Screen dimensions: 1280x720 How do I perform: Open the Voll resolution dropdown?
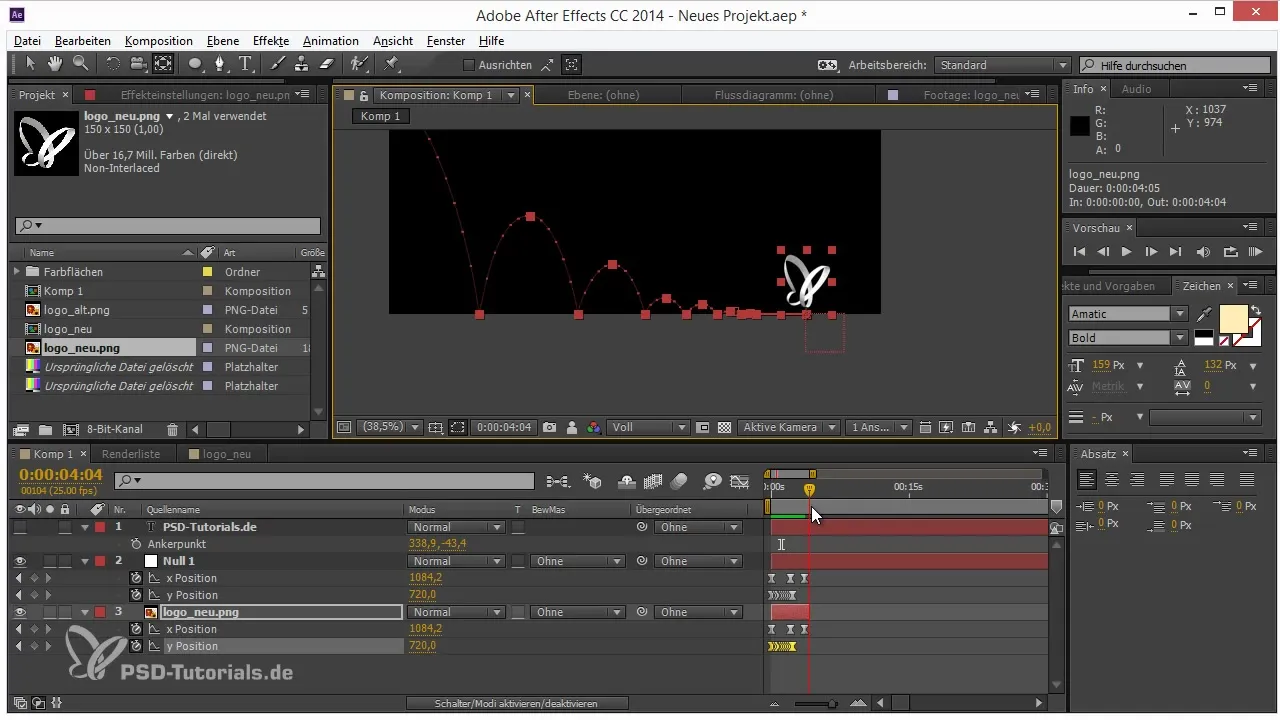coord(650,427)
